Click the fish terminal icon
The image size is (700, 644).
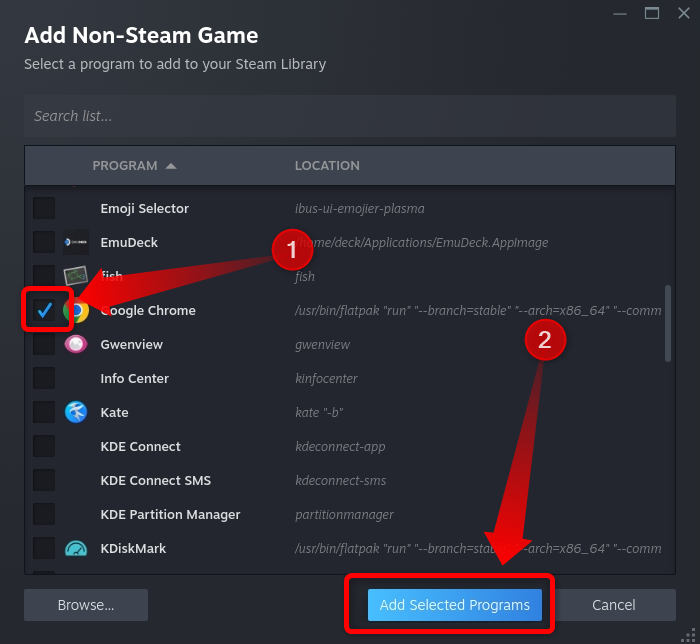76,276
